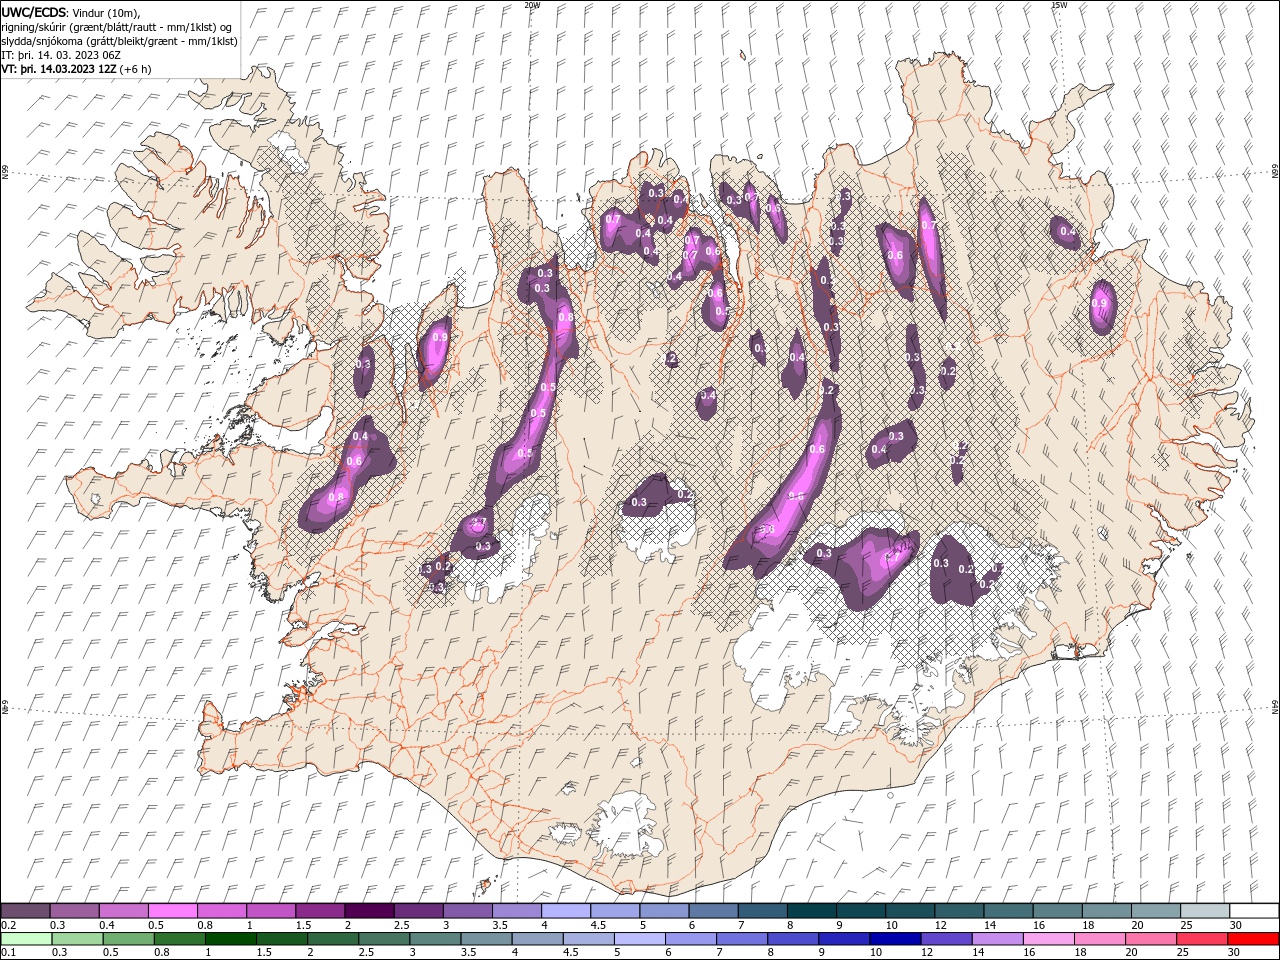The width and height of the screenshot is (1280, 960).
Task: Click the pale green 0.1 legend swatch
Action: click(x=27, y=939)
